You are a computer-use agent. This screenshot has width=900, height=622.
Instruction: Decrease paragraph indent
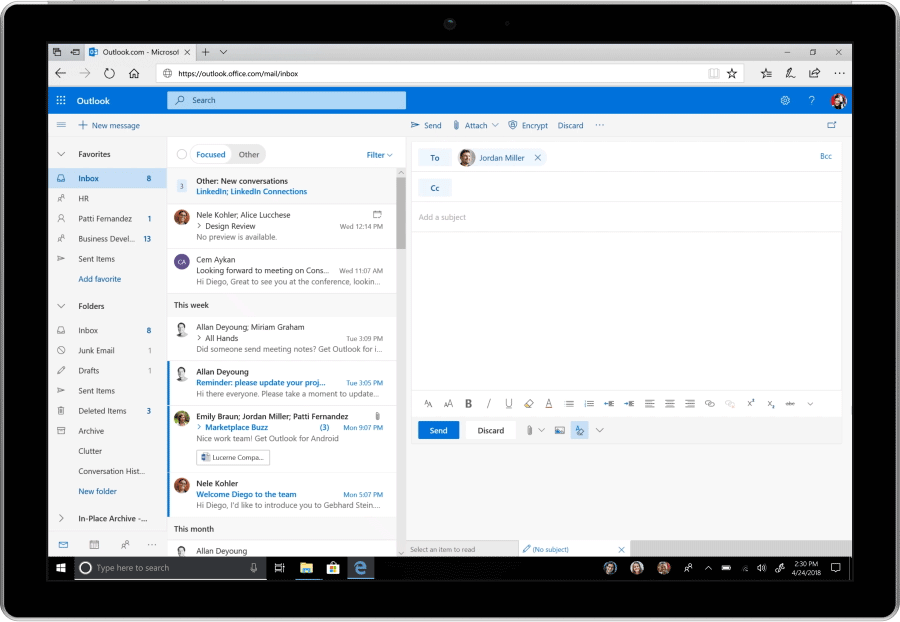pos(609,404)
